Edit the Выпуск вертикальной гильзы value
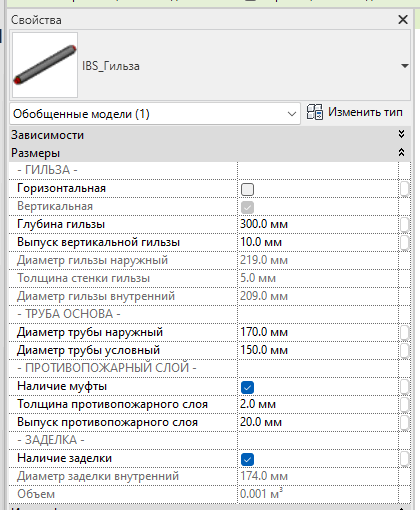 318,242
